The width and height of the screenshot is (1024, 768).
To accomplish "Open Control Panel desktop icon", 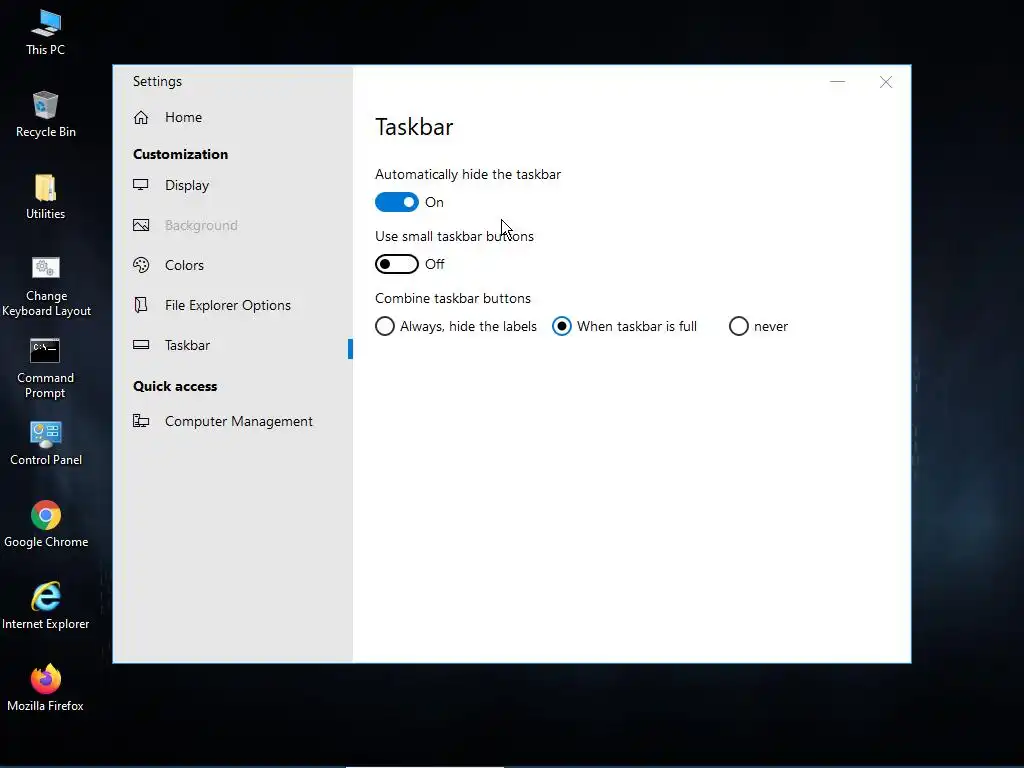I will [x=46, y=443].
